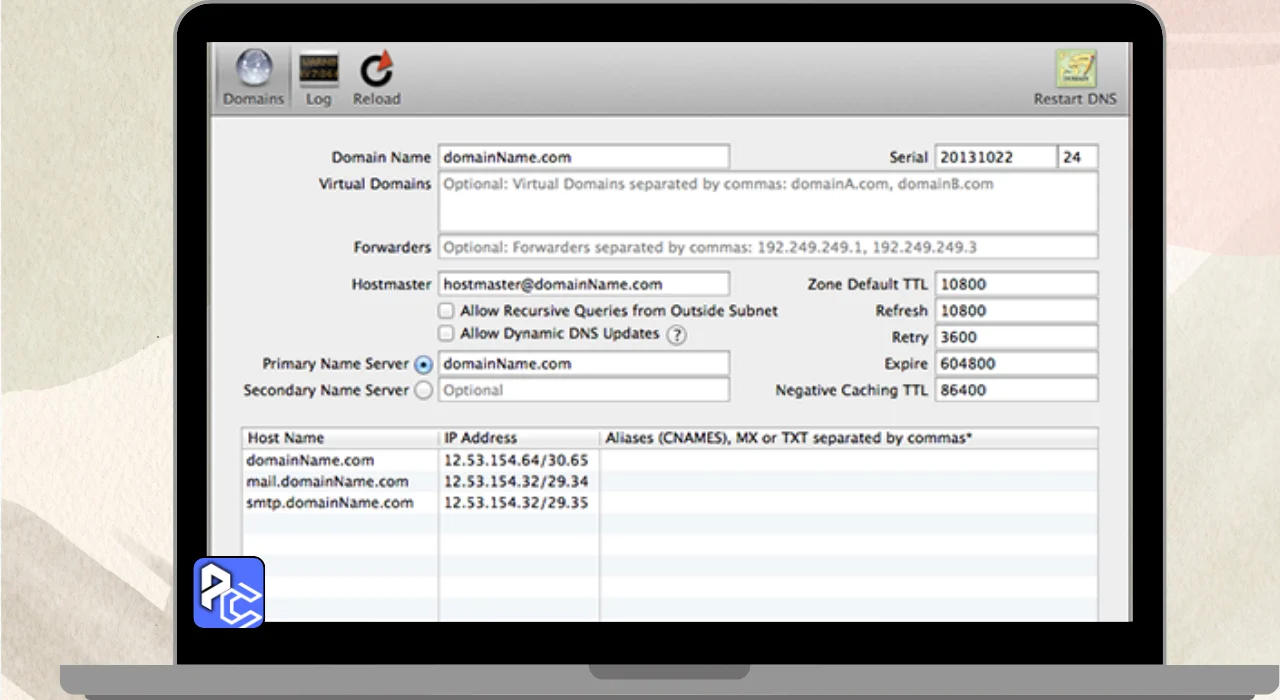Open the Domains toolbar icon
The width and height of the screenshot is (1280, 700).
[253, 70]
